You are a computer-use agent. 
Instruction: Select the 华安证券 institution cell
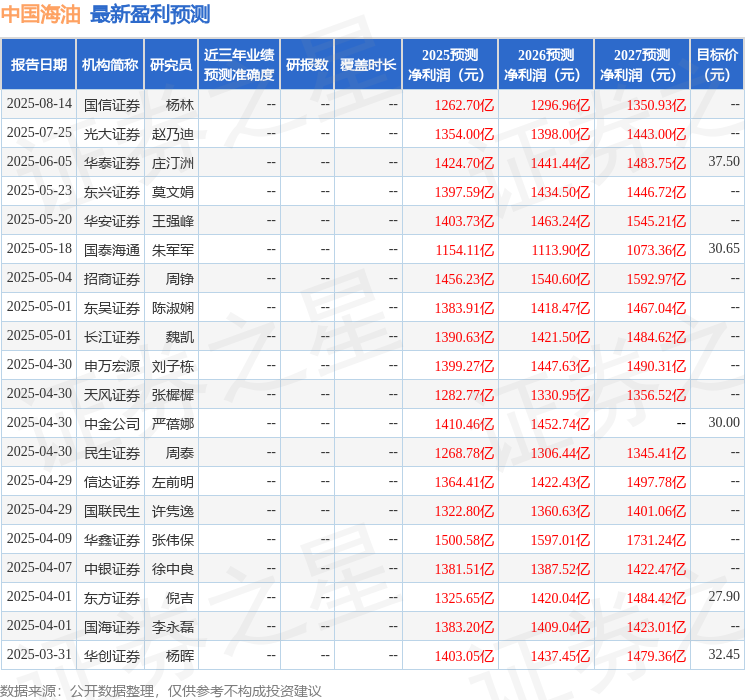112,221
